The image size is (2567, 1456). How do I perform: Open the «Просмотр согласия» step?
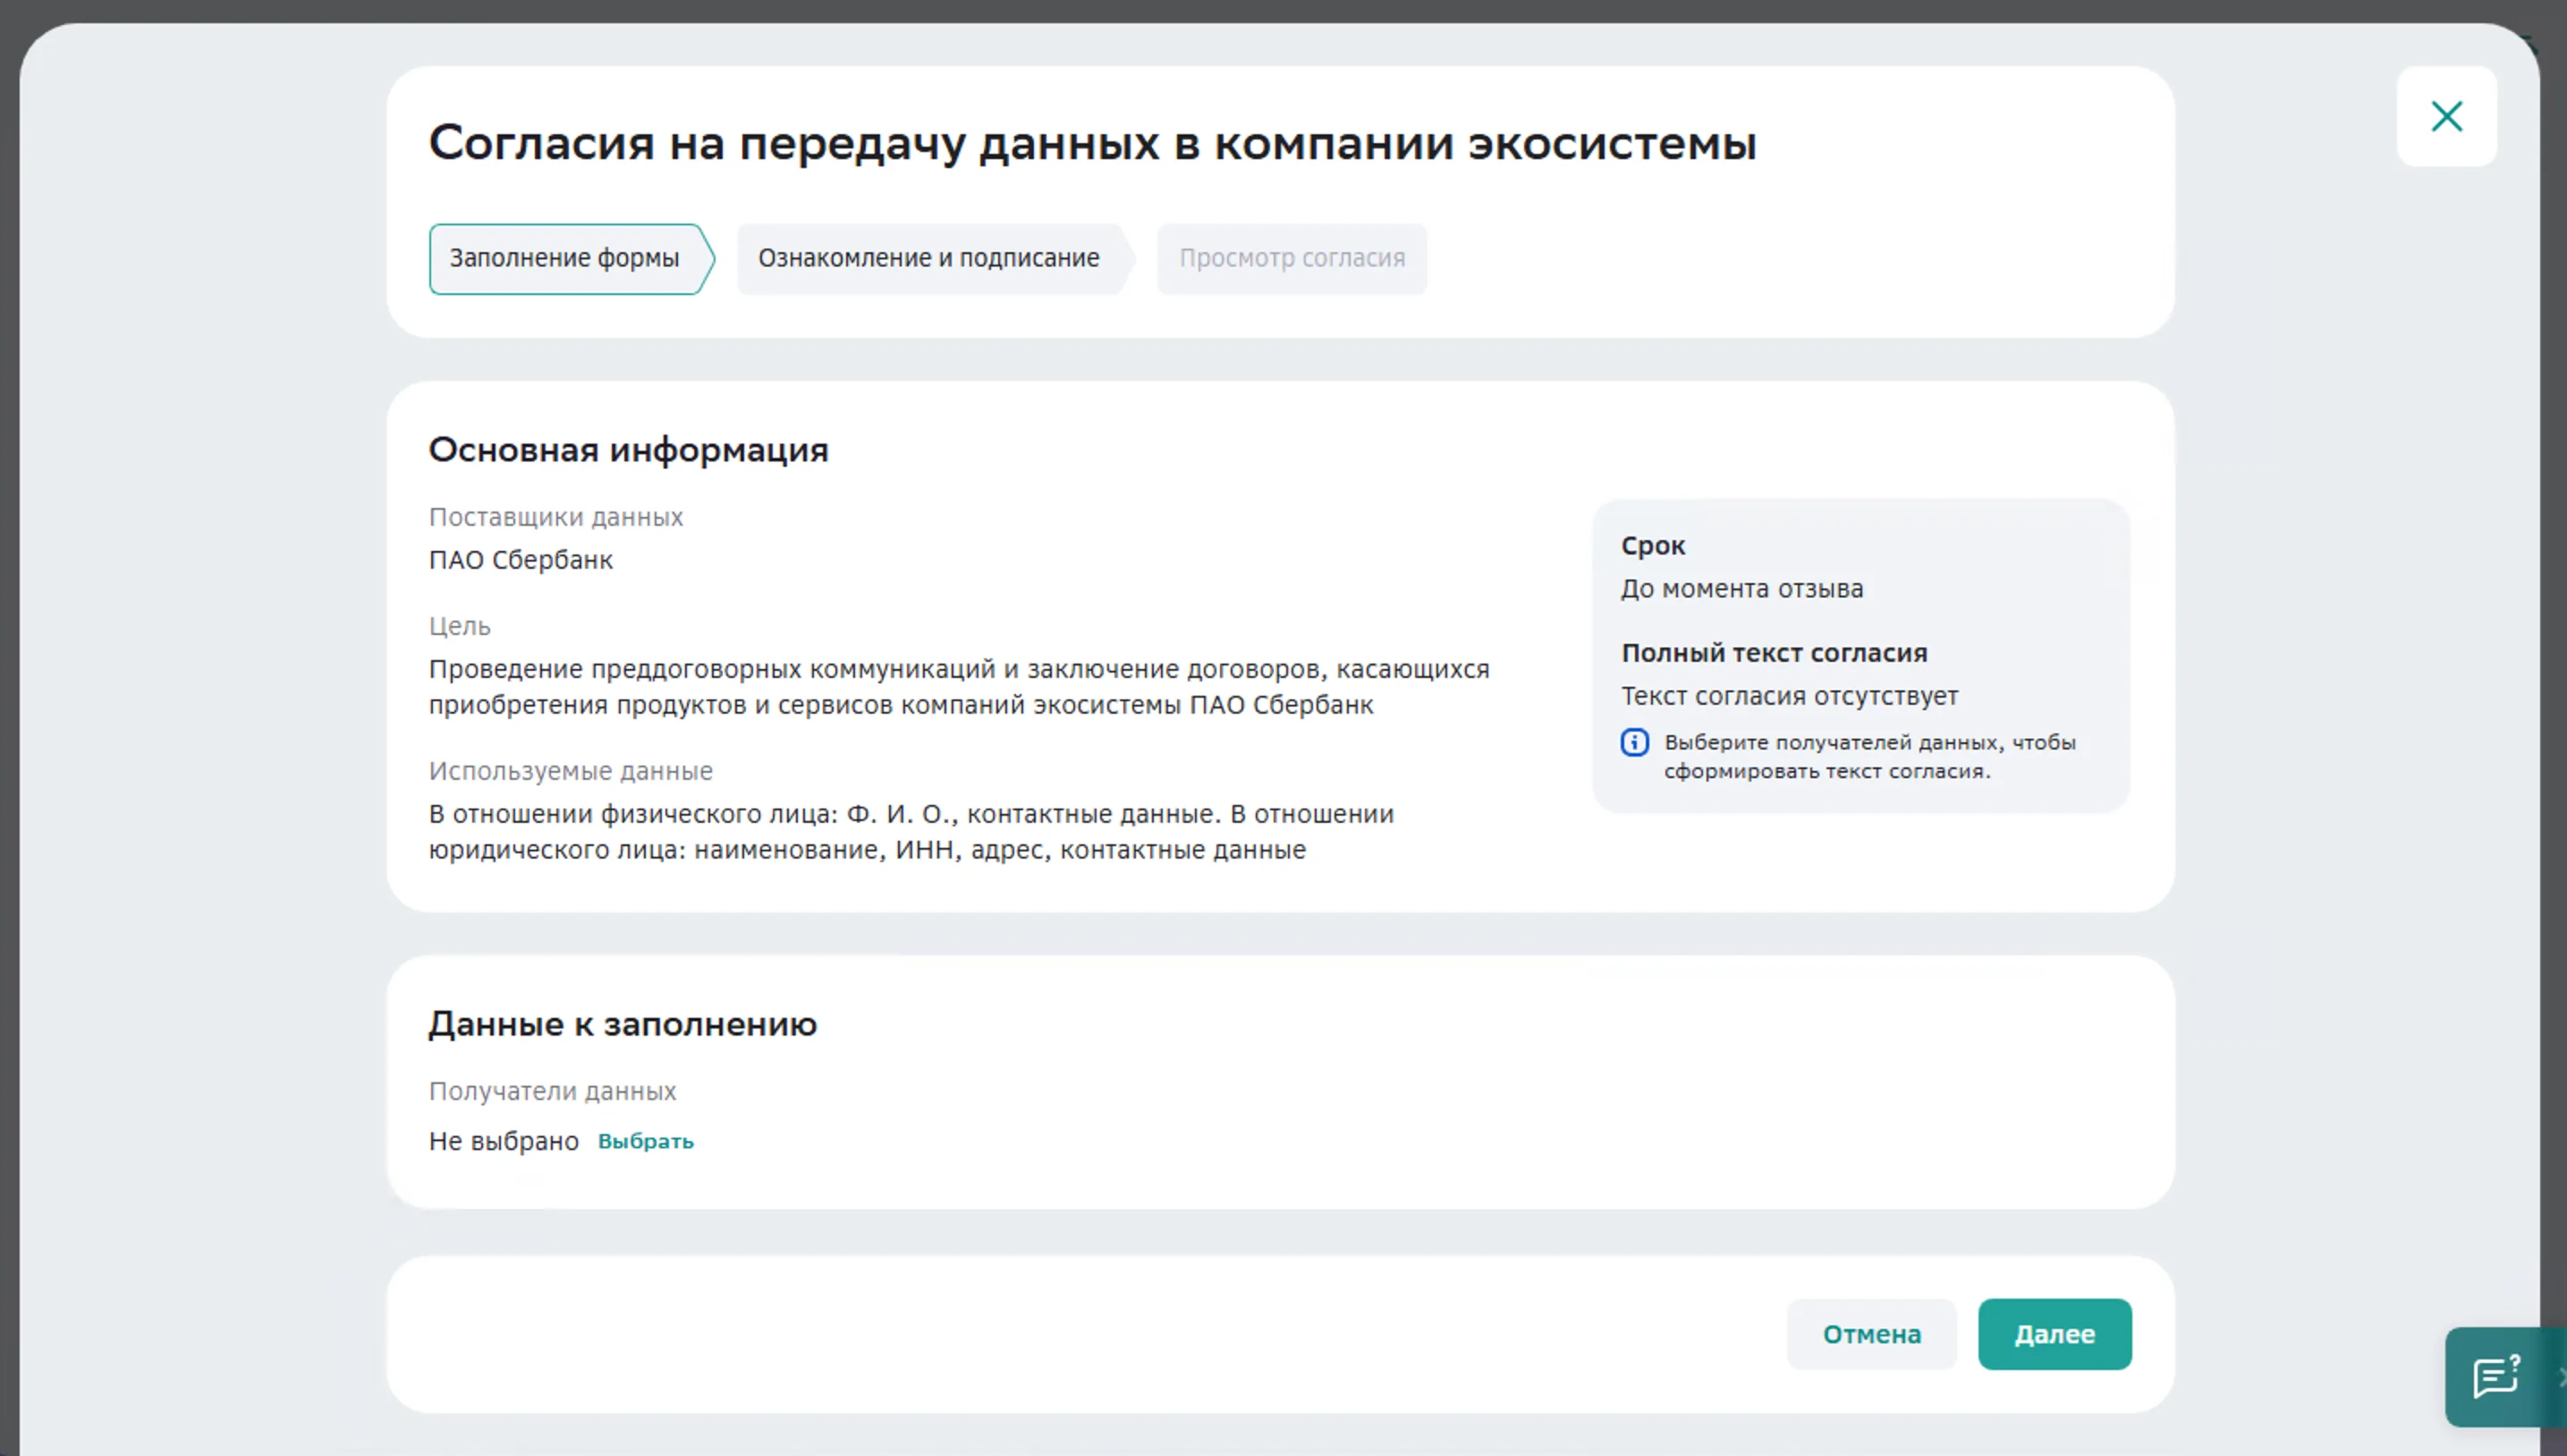tap(1291, 259)
